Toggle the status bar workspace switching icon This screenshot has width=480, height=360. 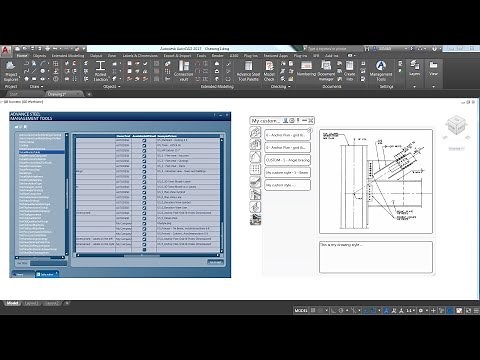421,310
